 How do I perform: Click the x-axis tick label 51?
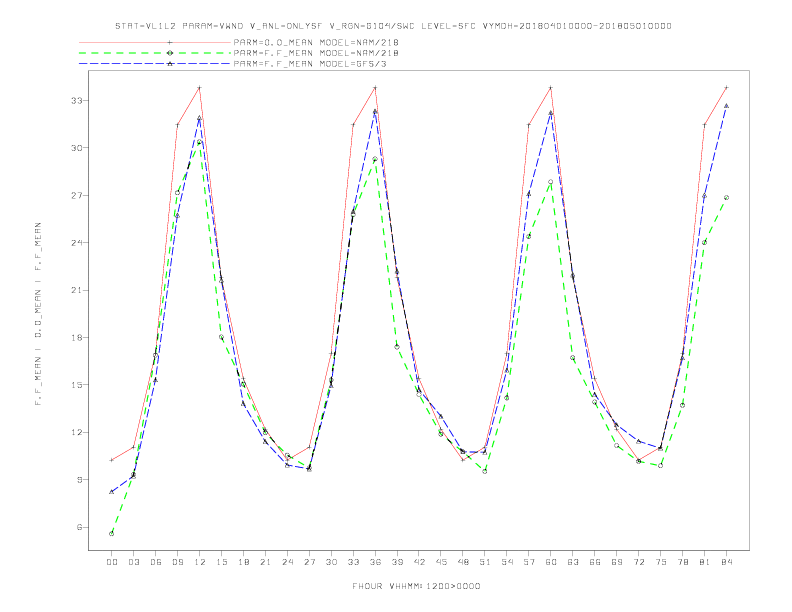[x=485, y=562]
